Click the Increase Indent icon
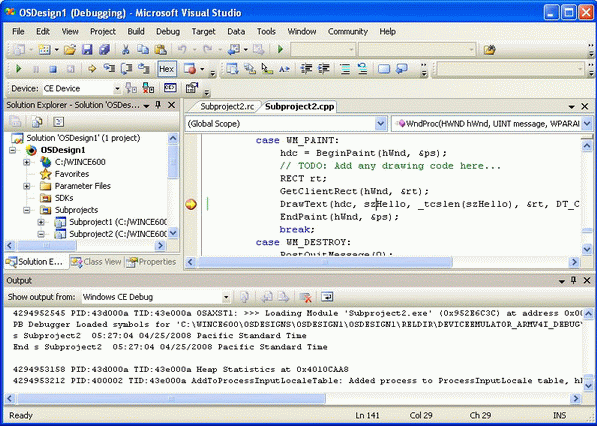The image size is (597, 426). (324, 69)
